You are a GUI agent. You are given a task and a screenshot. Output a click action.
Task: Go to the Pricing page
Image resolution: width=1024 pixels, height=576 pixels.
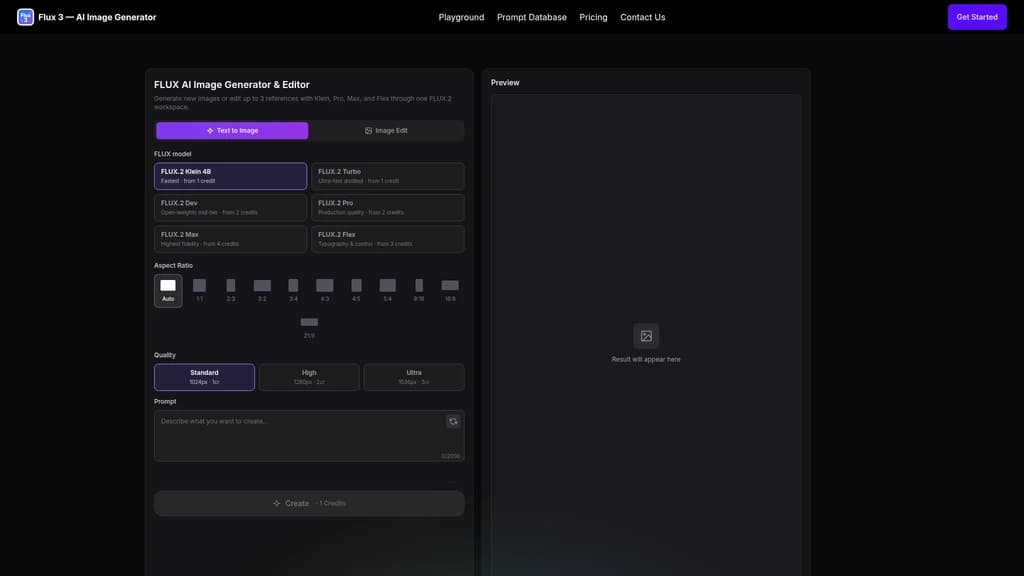coord(593,17)
